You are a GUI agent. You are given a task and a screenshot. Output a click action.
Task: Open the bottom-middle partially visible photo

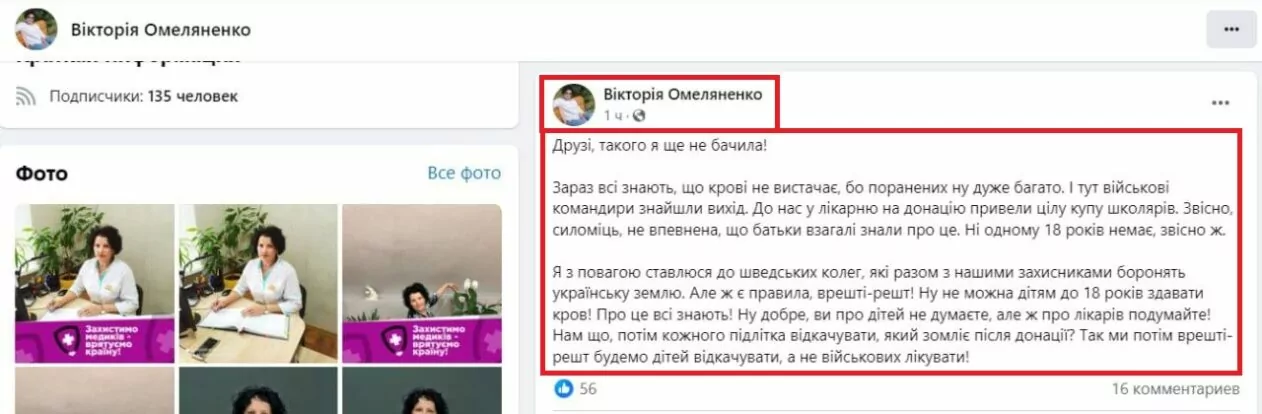tap(258, 391)
